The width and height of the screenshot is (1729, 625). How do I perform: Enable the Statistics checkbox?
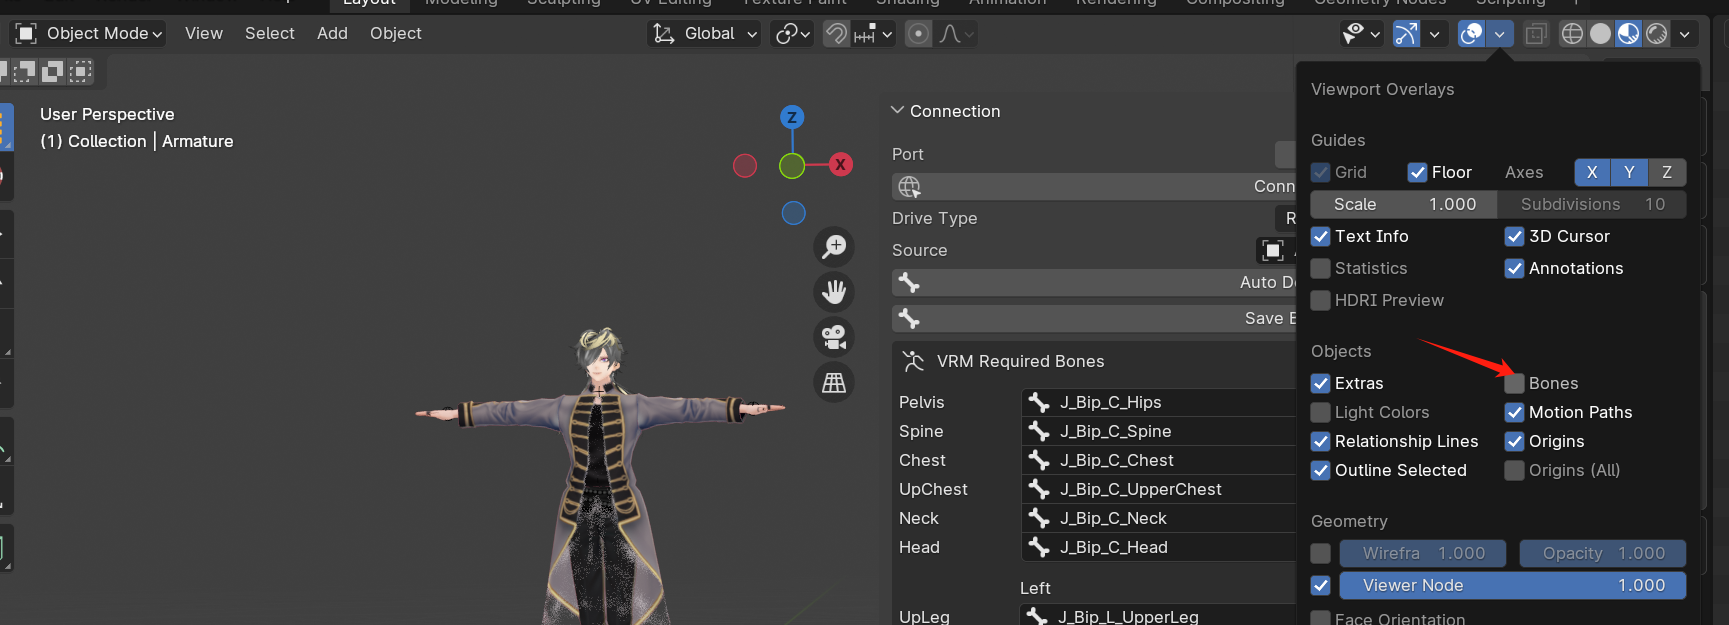[x=1321, y=268]
